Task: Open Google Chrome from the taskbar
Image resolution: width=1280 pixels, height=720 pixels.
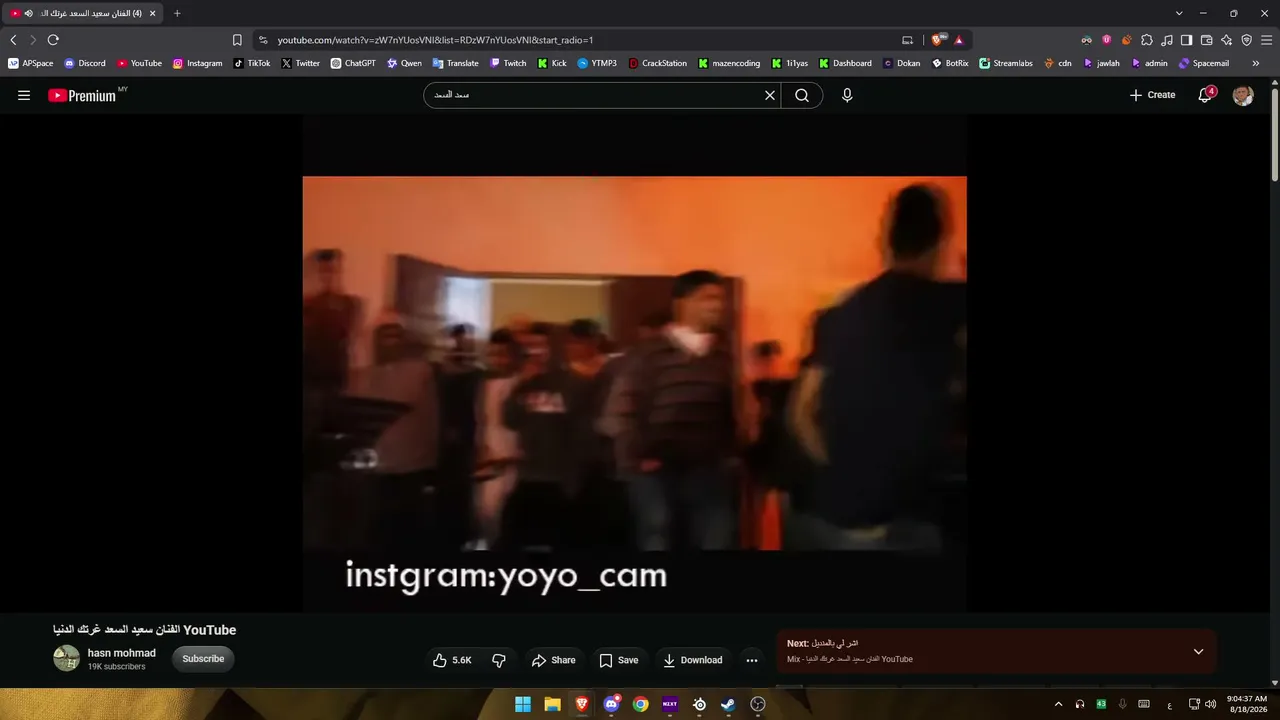Action: [x=641, y=704]
